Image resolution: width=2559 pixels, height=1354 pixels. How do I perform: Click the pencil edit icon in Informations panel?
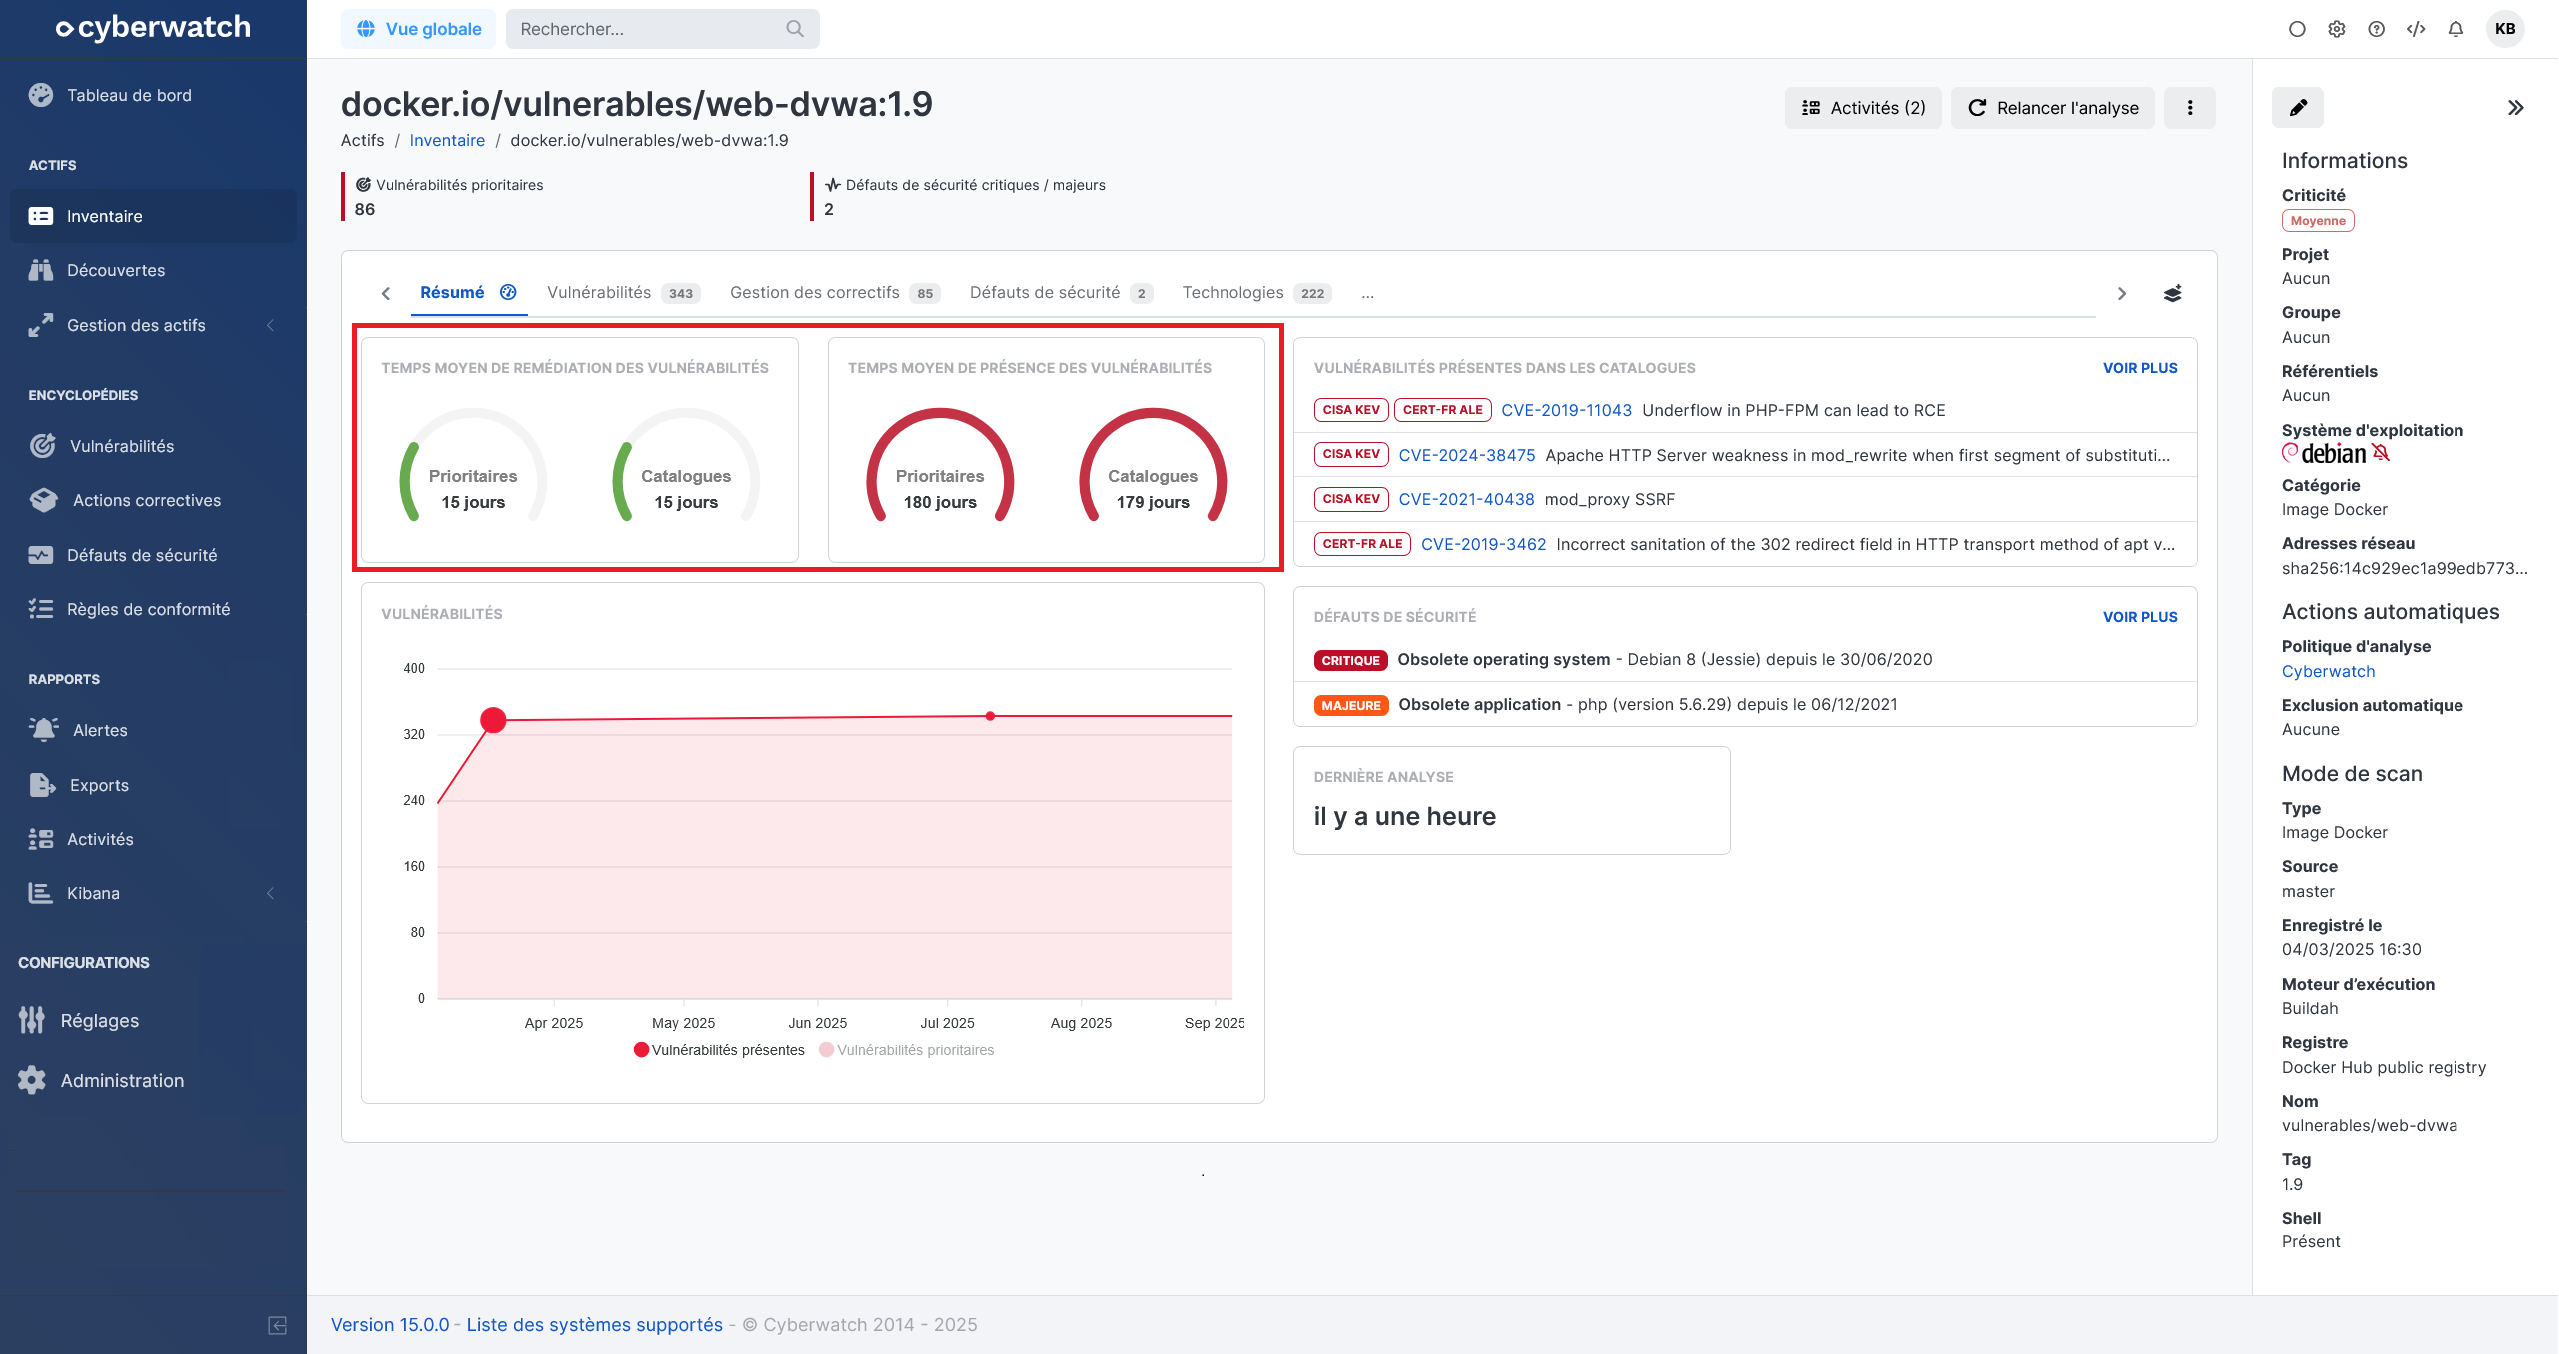point(2297,108)
